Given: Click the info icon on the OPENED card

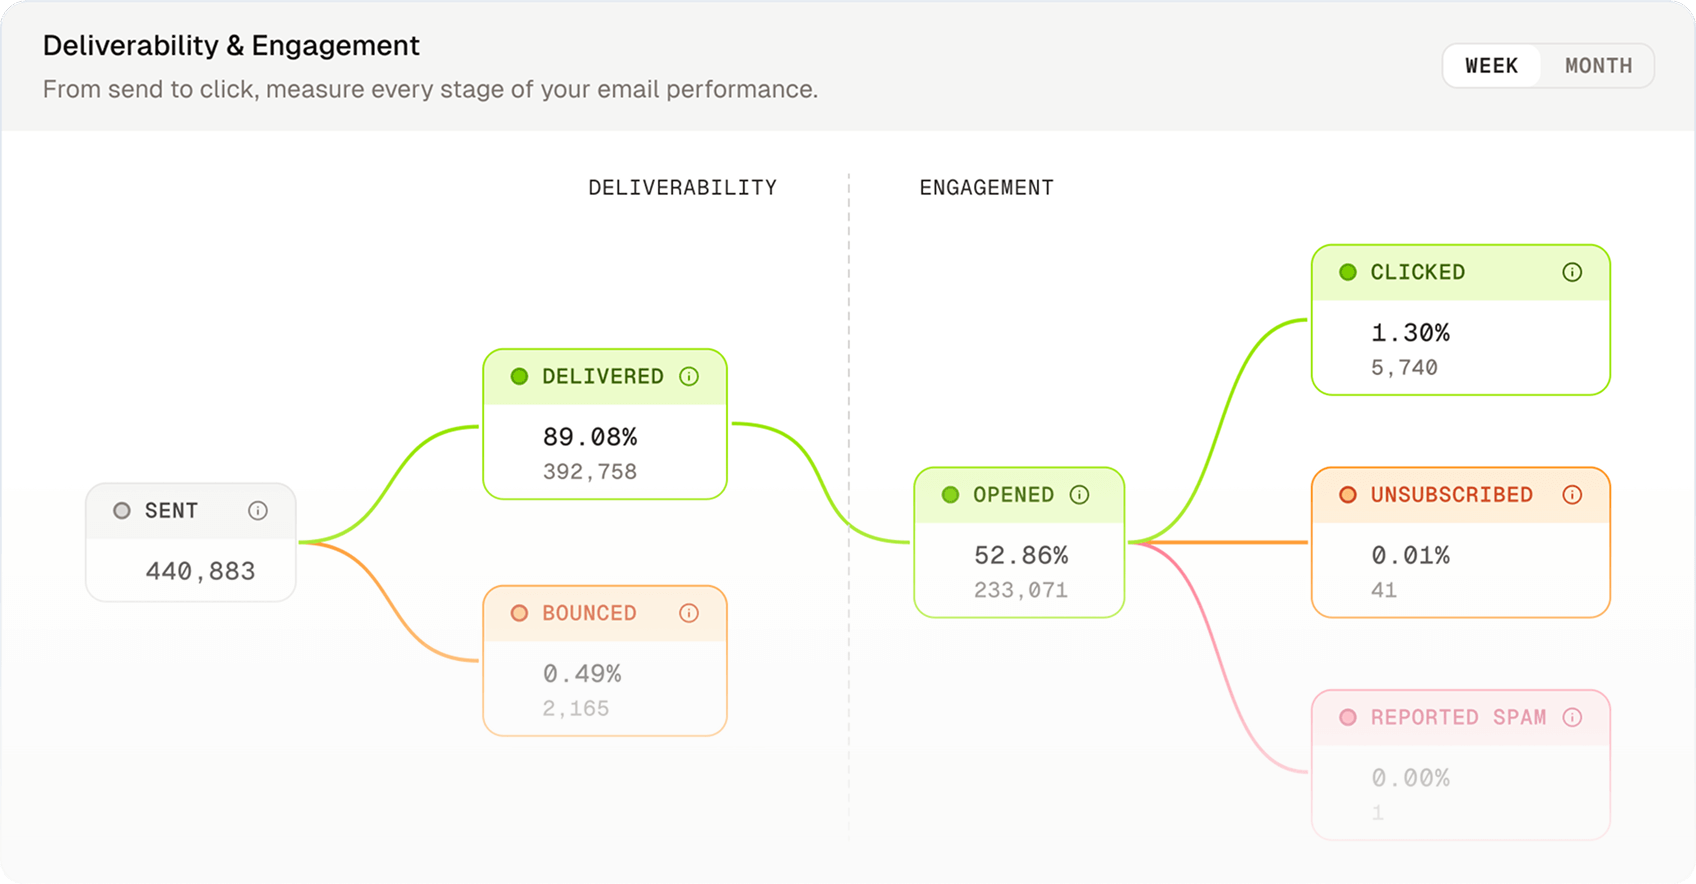Looking at the screenshot, I should [x=1080, y=494].
